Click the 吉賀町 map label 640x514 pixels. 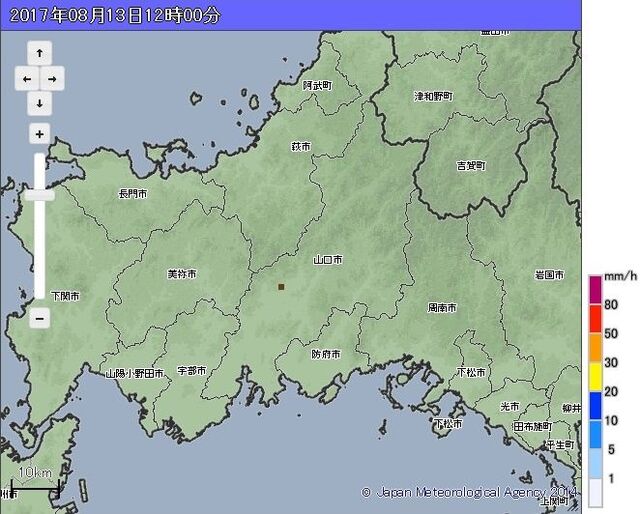(471, 166)
